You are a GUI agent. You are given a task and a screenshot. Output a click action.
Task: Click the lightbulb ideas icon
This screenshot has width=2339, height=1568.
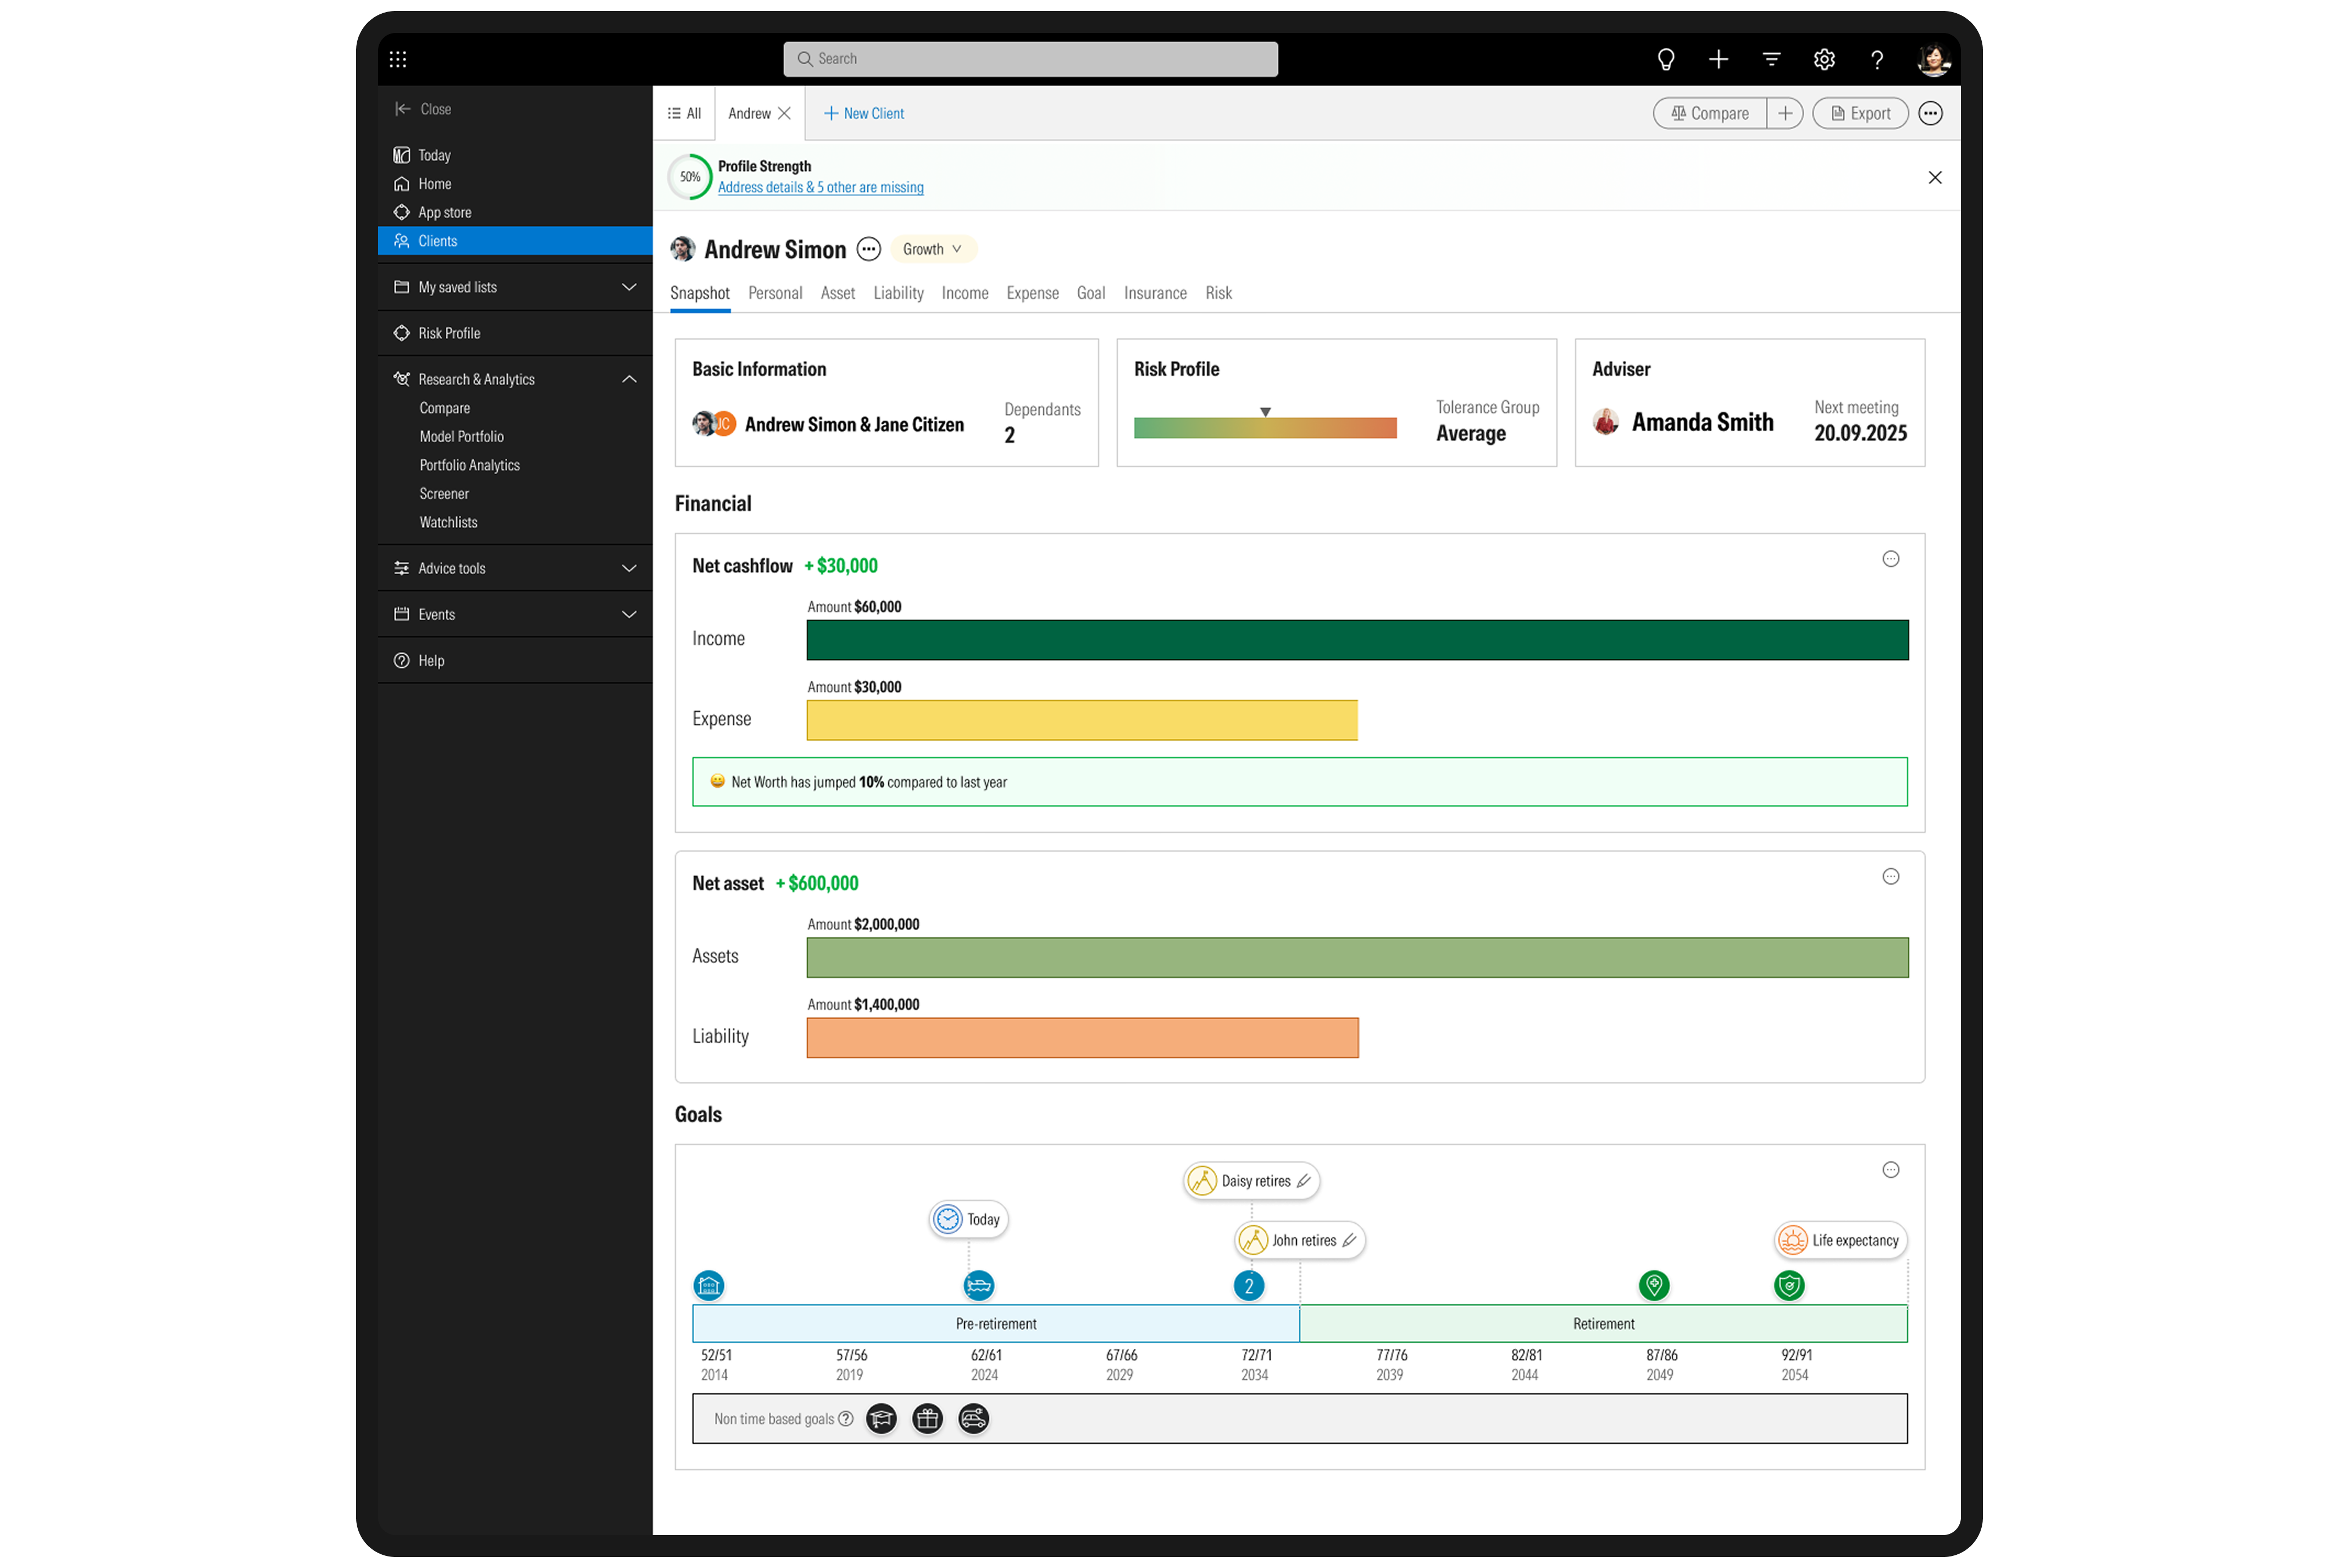pyautogui.click(x=1665, y=59)
